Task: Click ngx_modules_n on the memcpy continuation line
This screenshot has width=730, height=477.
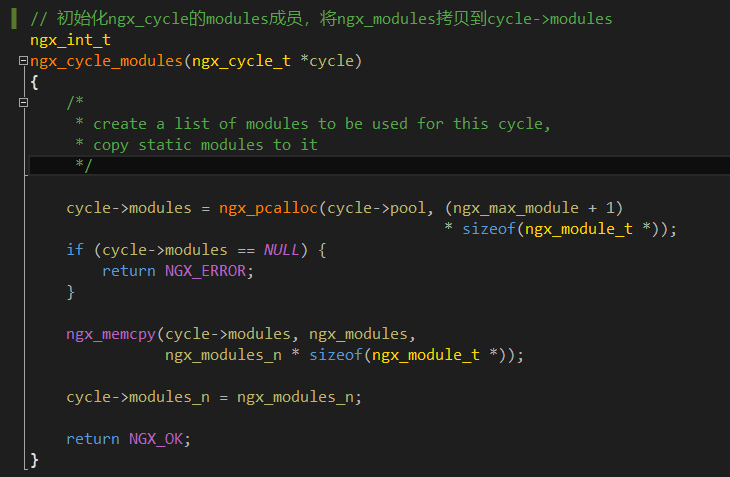Action: 223,355
